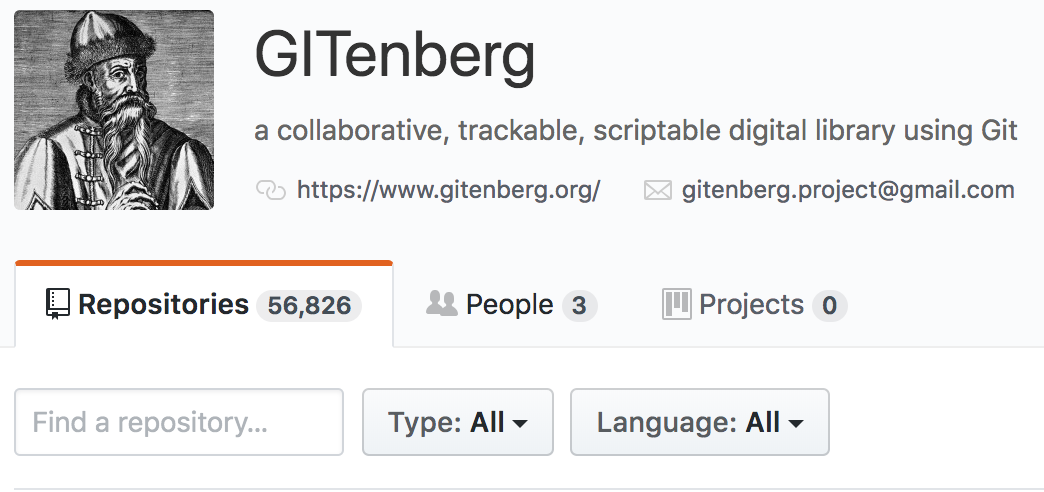The width and height of the screenshot is (1044, 492).
Task: Click the book icon beside Repositories
Action: coord(58,305)
